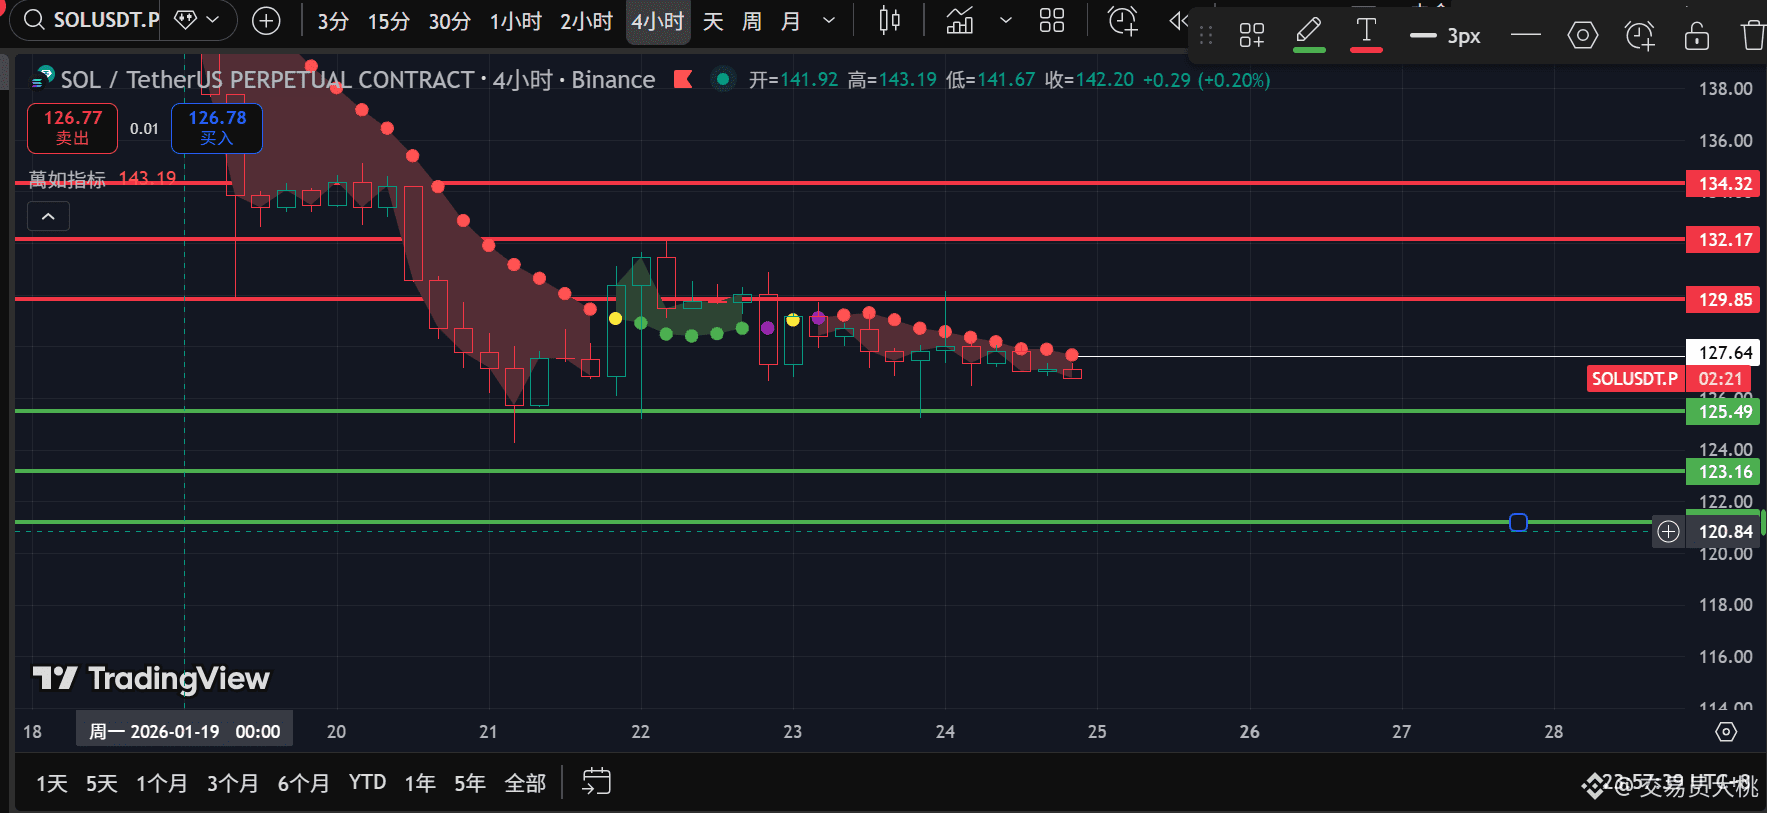Click the 周一 2026-01-19 00:00 date label
1767x813 pixels.
click(x=185, y=731)
